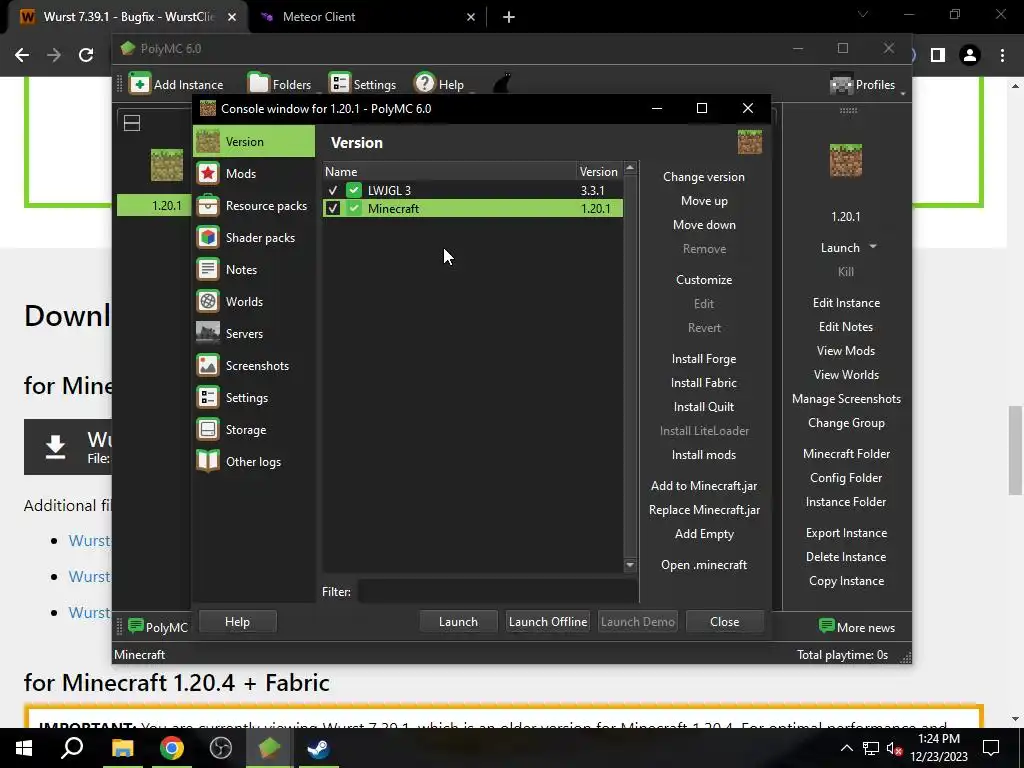The height and width of the screenshot is (768, 1024).
Task: Open the Notes page
Action: pos(254,270)
